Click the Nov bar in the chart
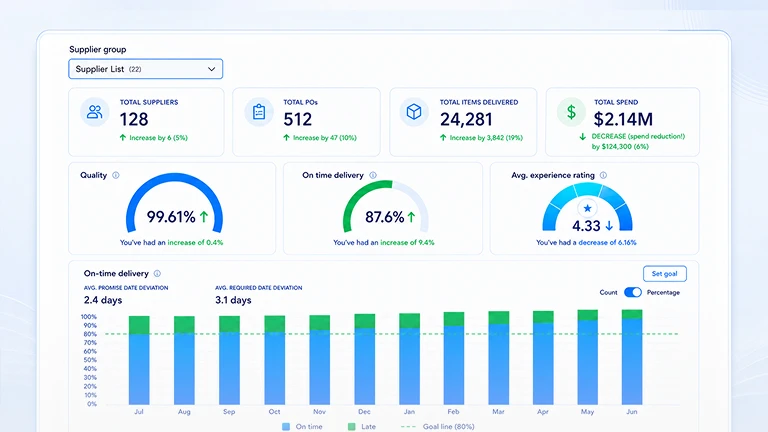Screen dimensions: 768x432 319,360
